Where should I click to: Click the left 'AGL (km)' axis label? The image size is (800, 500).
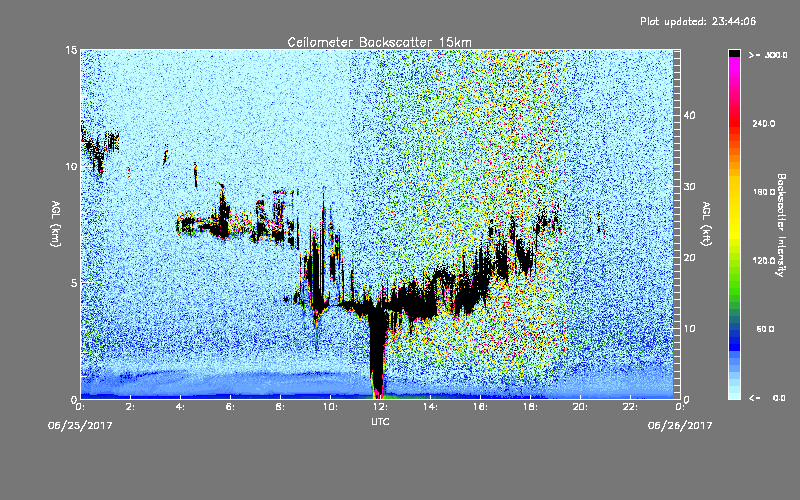[x=56, y=223]
